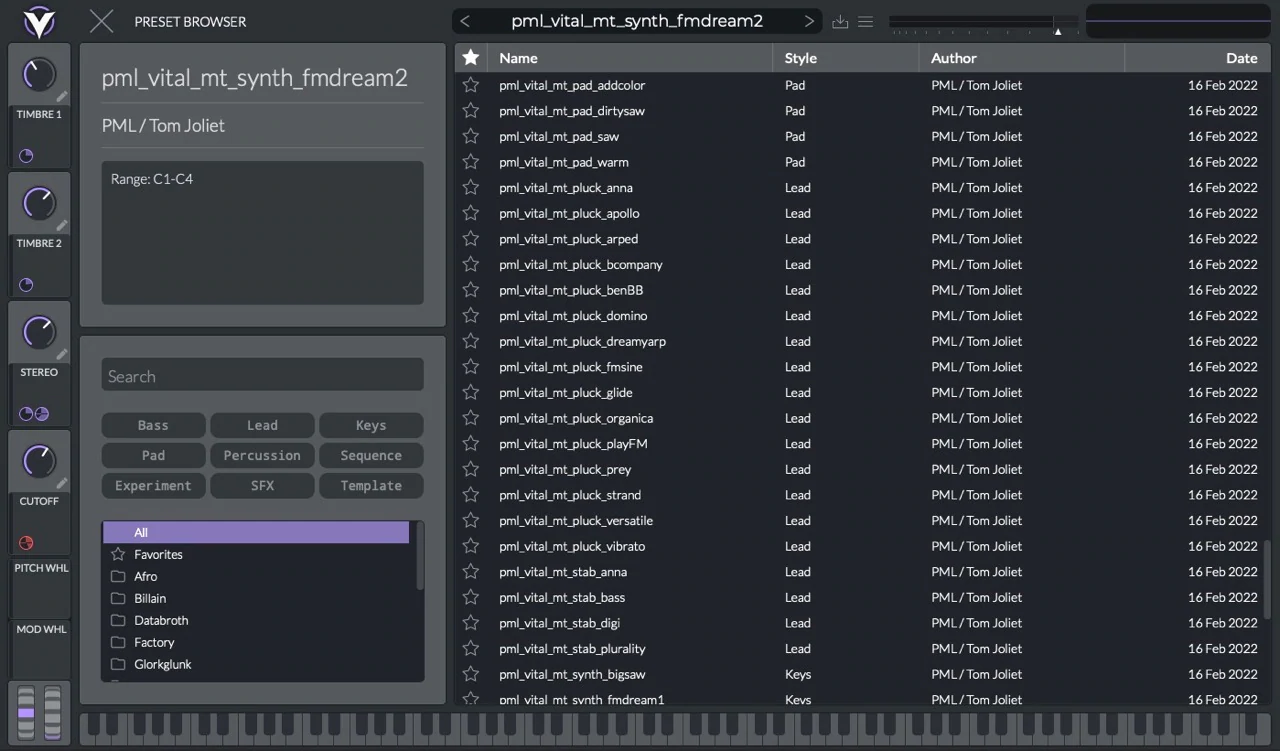1280x751 pixels.
Task: Click the Vital logo icon
Action: pos(39,21)
